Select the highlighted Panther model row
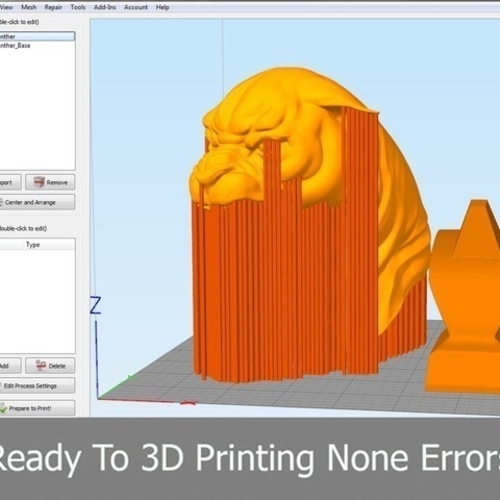This screenshot has height=500, width=500. [x=37, y=36]
